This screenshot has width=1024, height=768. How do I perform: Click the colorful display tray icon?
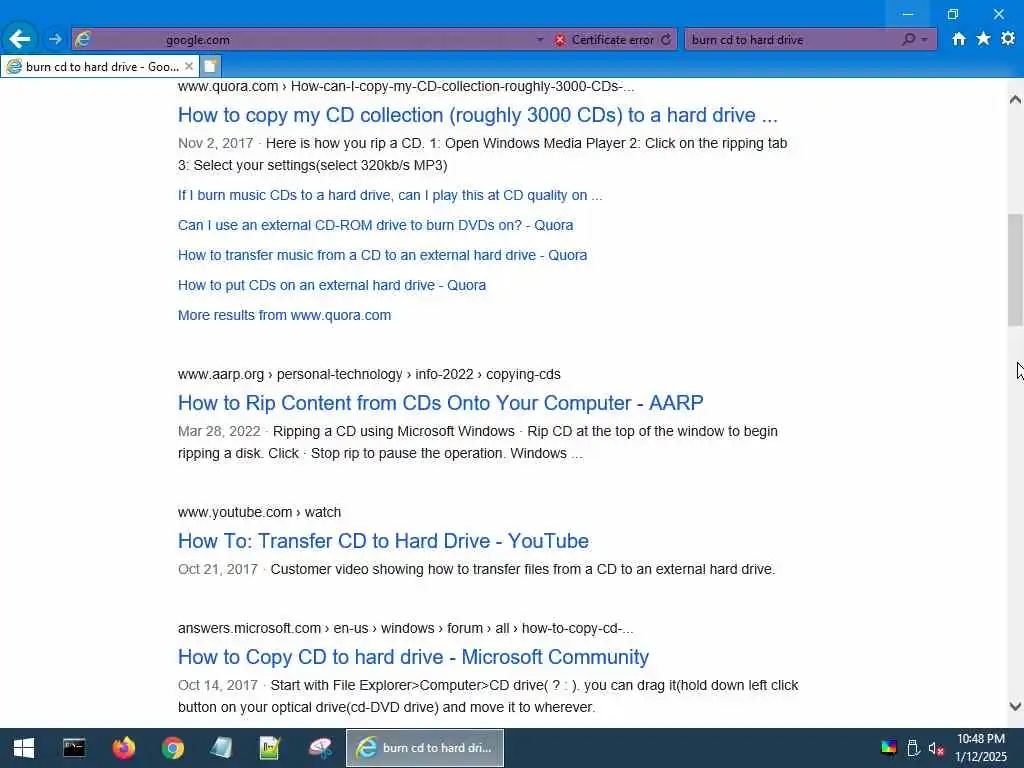pyautogui.click(x=889, y=748)
